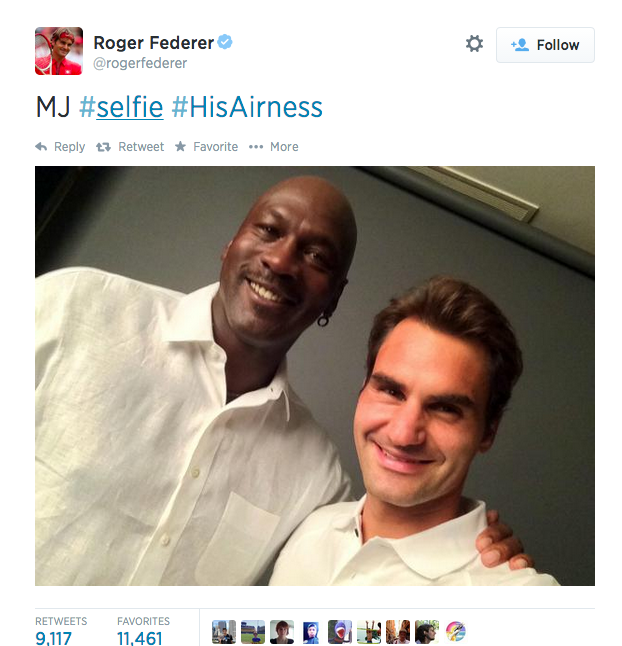Click the stadium avatar, second in the row

(253, 632)
